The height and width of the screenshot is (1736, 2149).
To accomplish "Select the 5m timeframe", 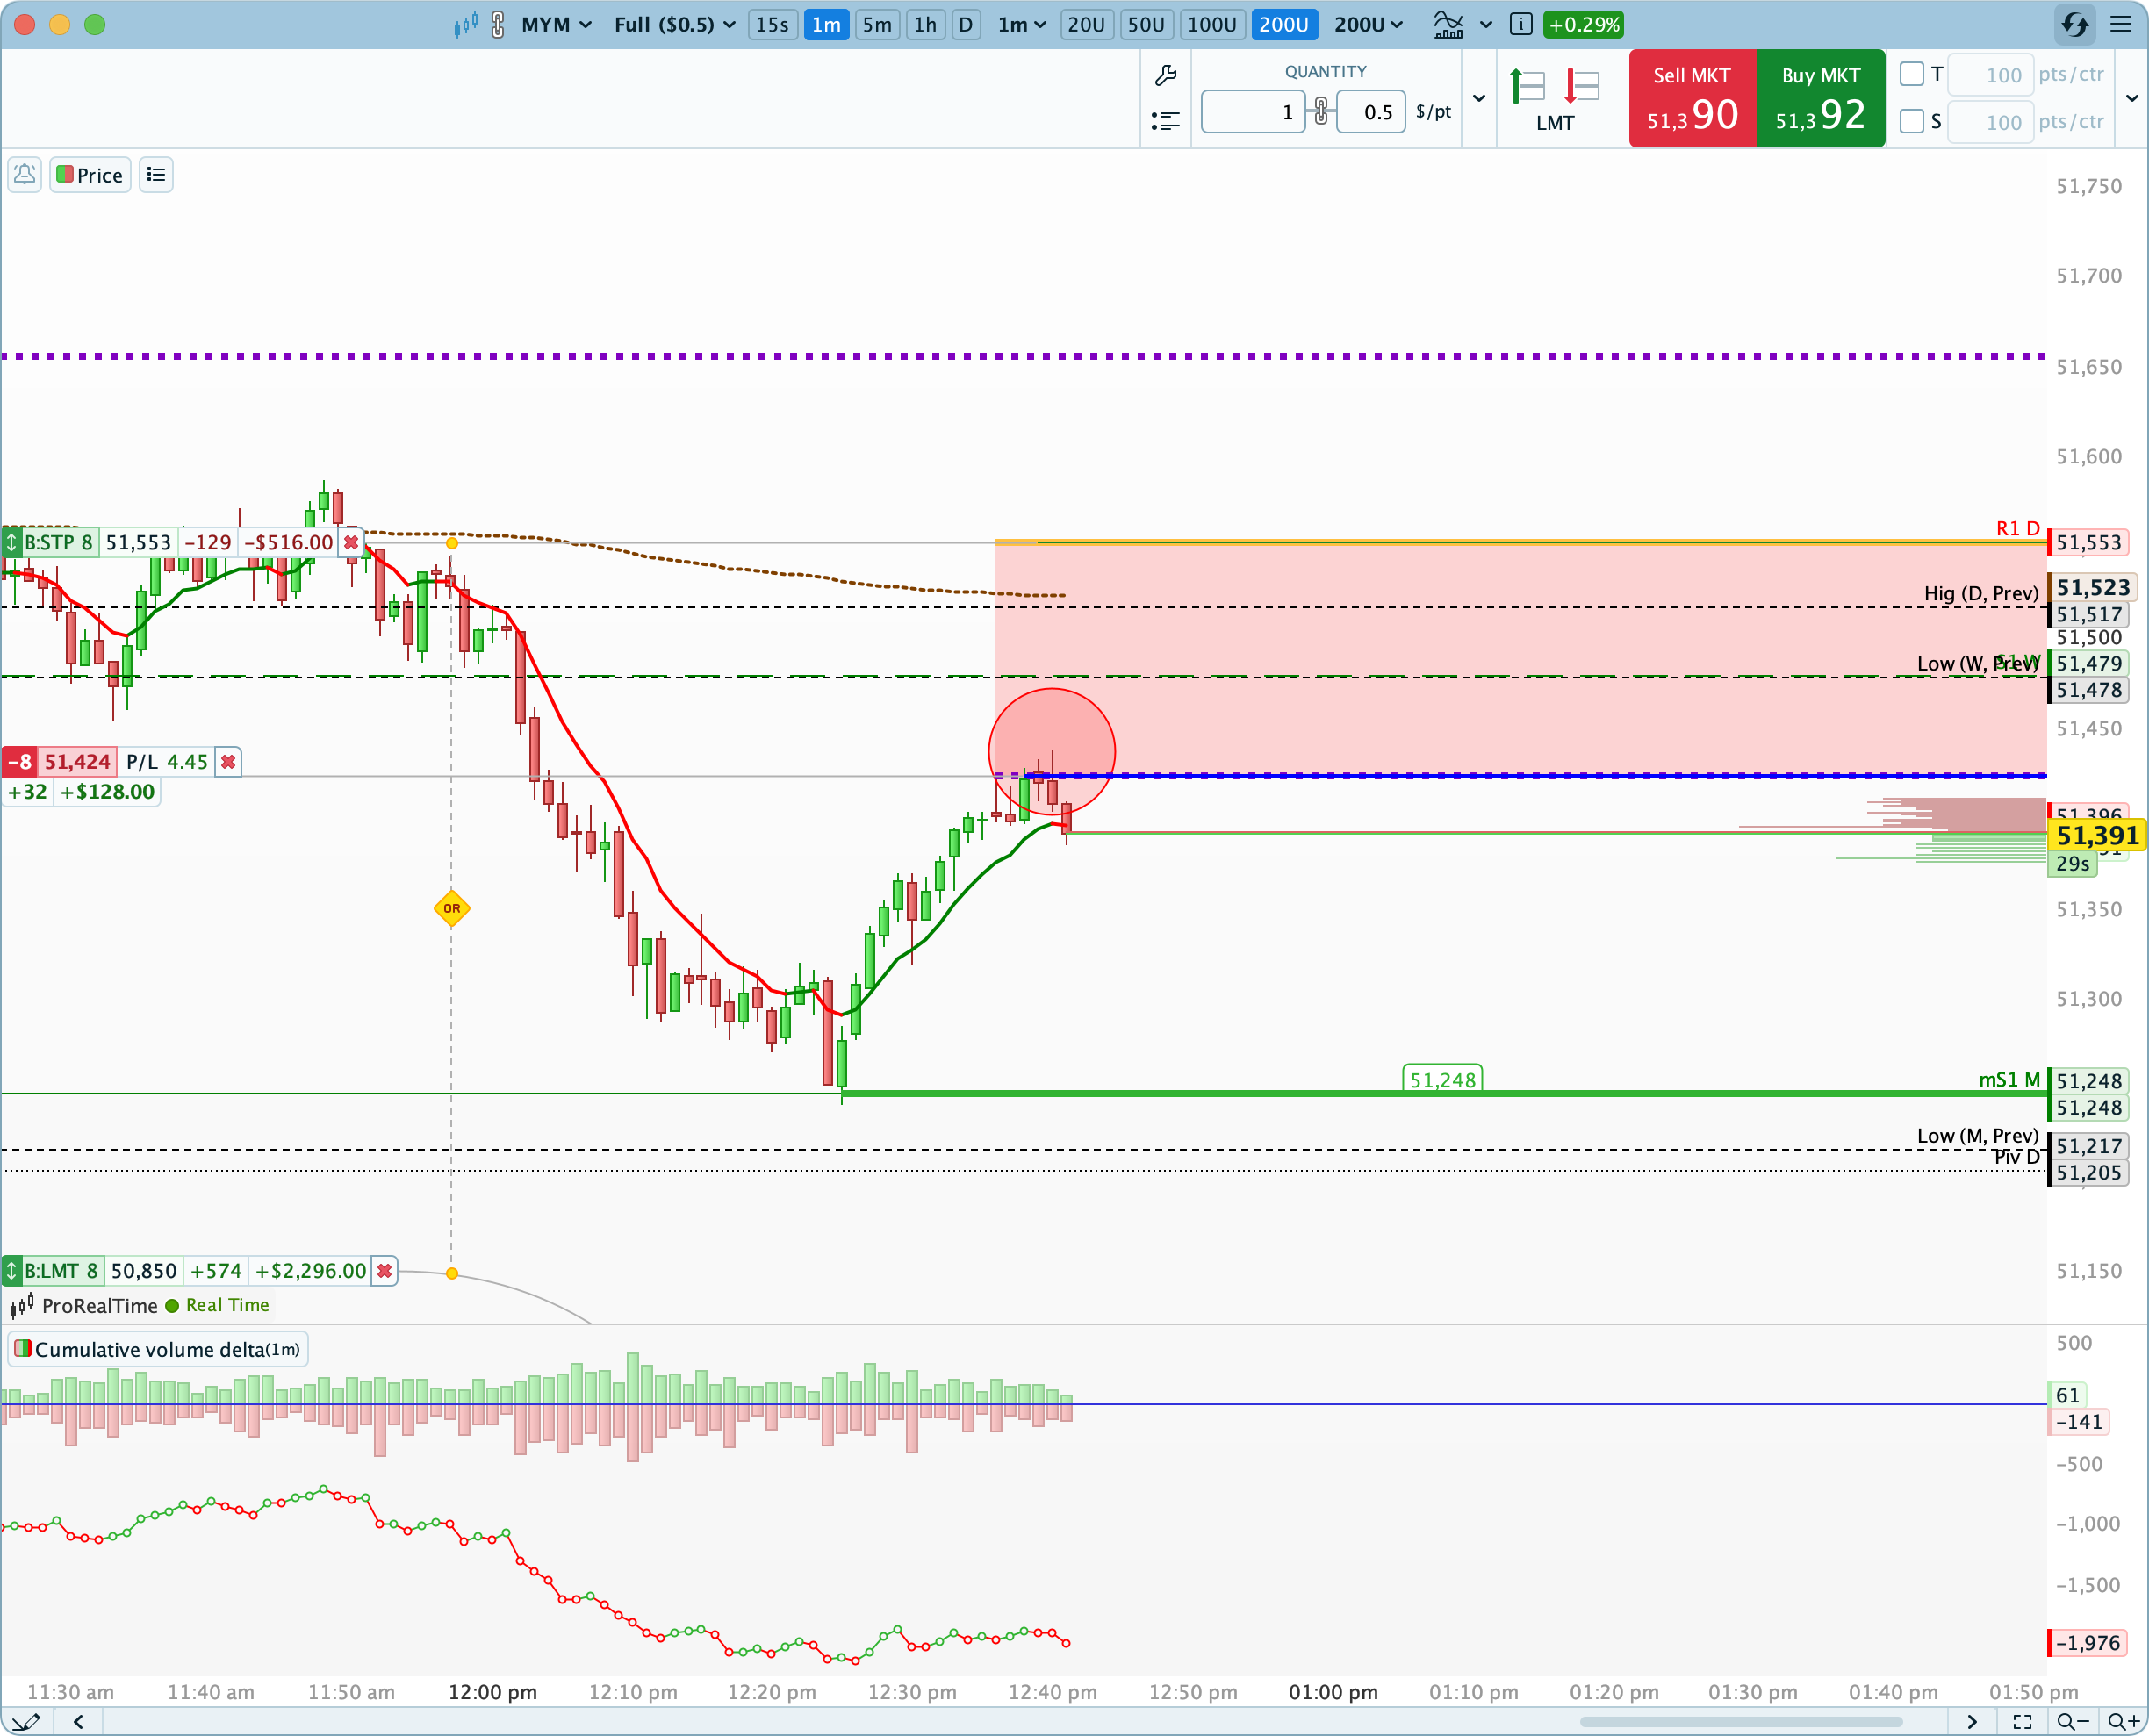I will [x=877, y=25].
